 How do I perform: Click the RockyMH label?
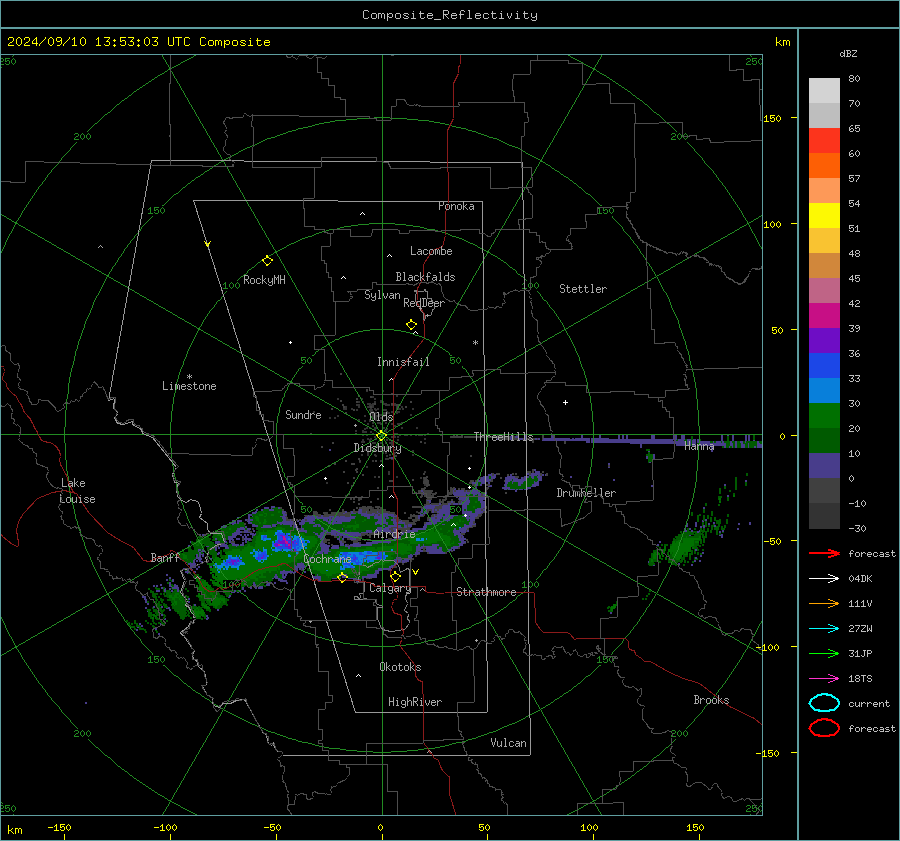(x=264, y=280)
